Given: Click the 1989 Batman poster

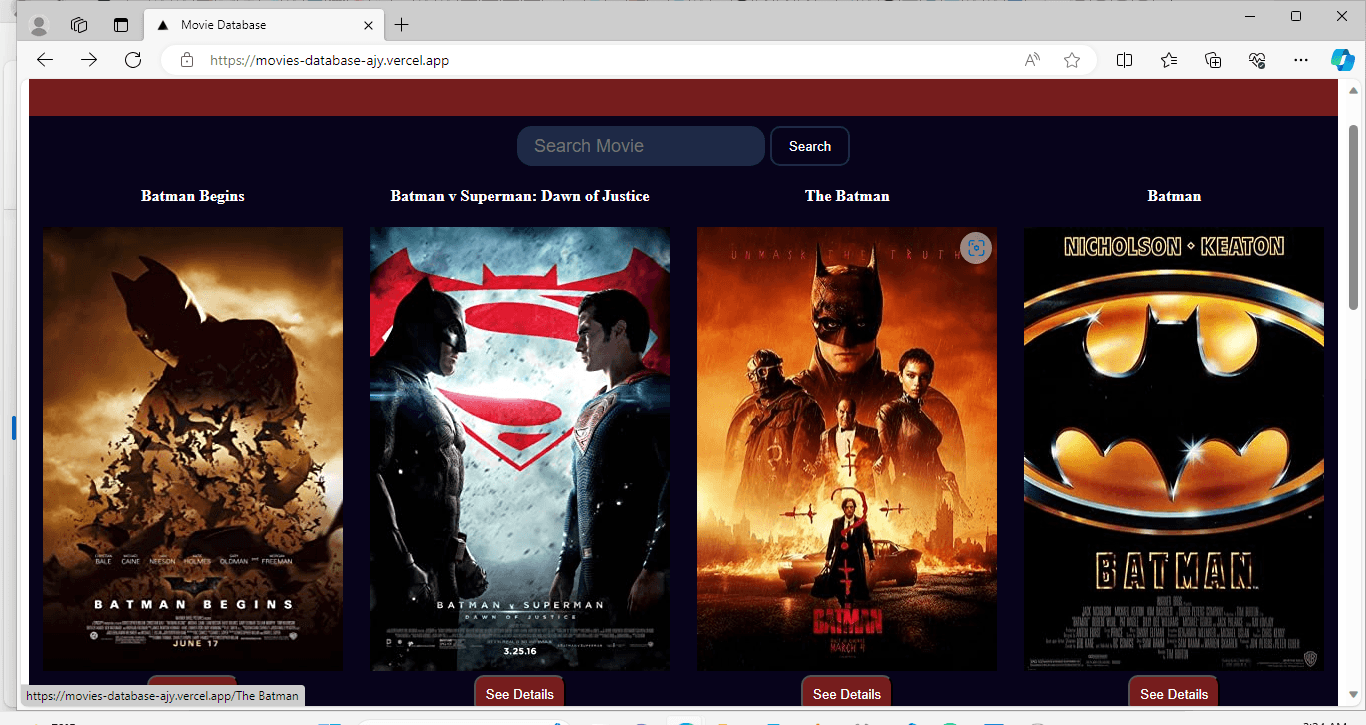Looking at the screenshot, I should pos(1174,449).
